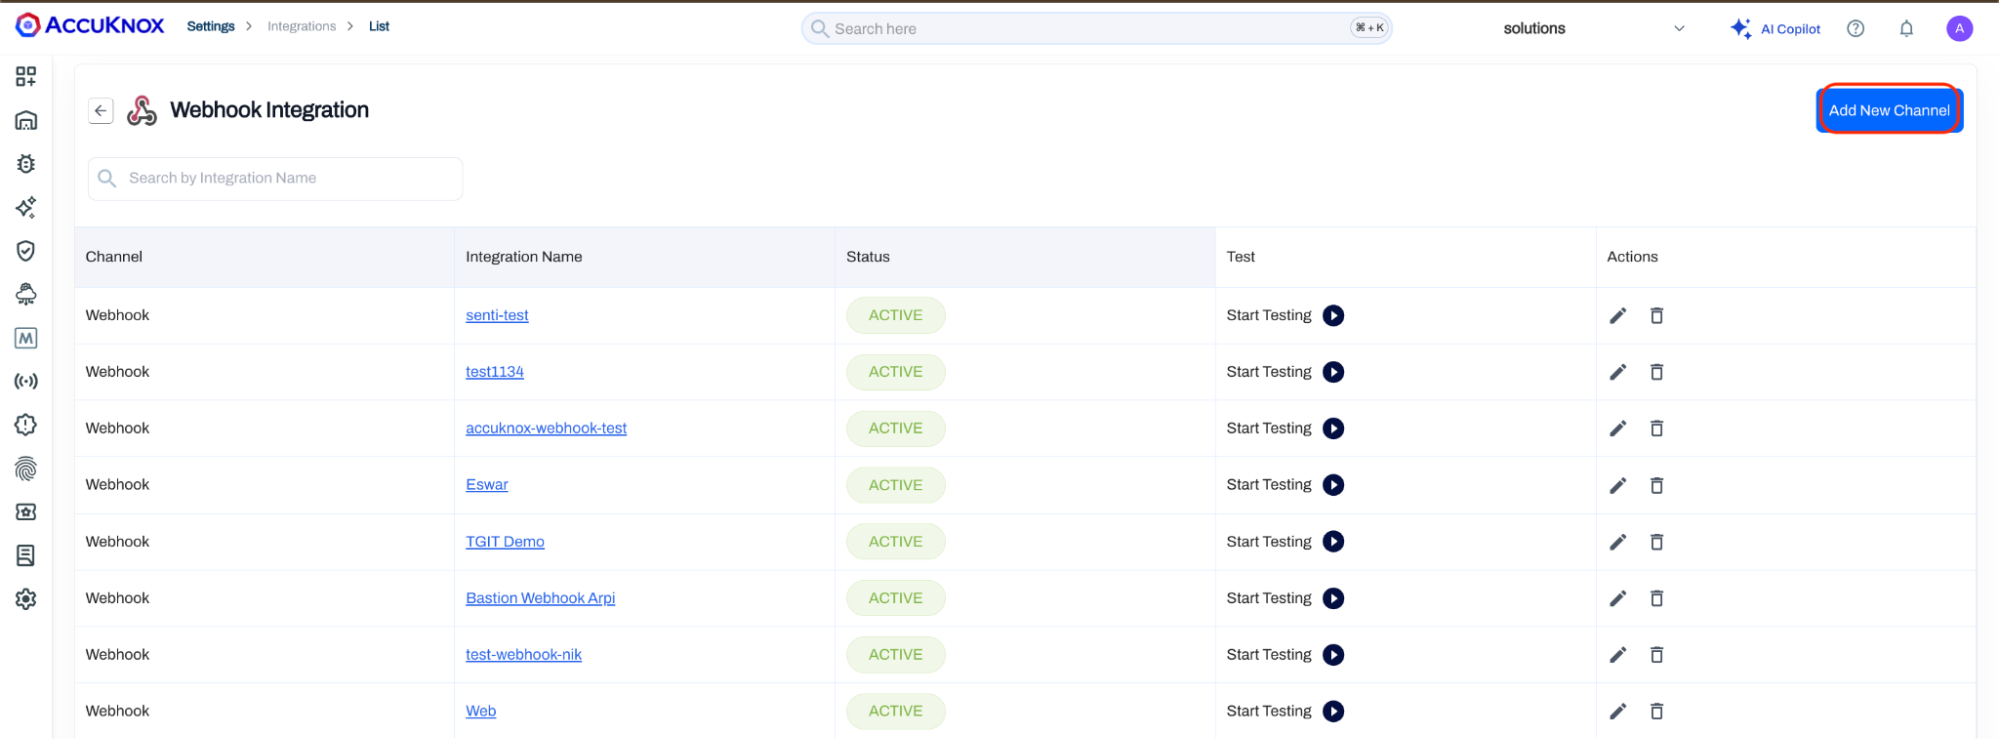
Task: Open the bug issues icon in sidebar
Action: click(26, 164)
